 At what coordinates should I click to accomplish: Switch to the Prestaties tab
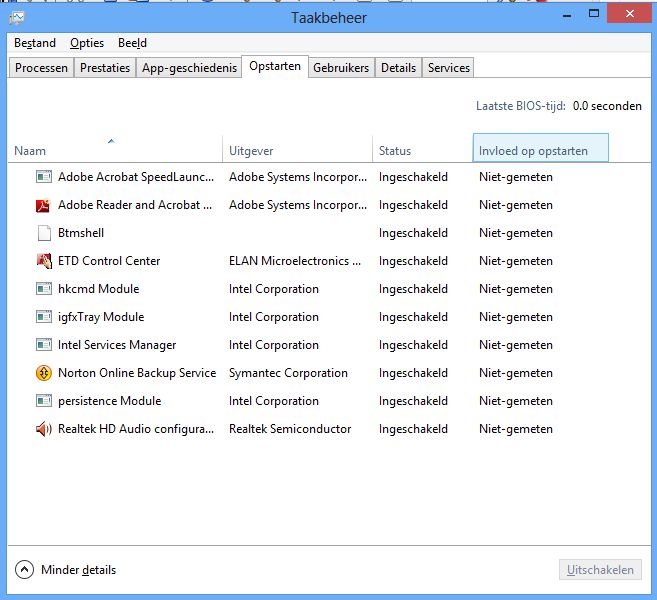click(105, 67)
